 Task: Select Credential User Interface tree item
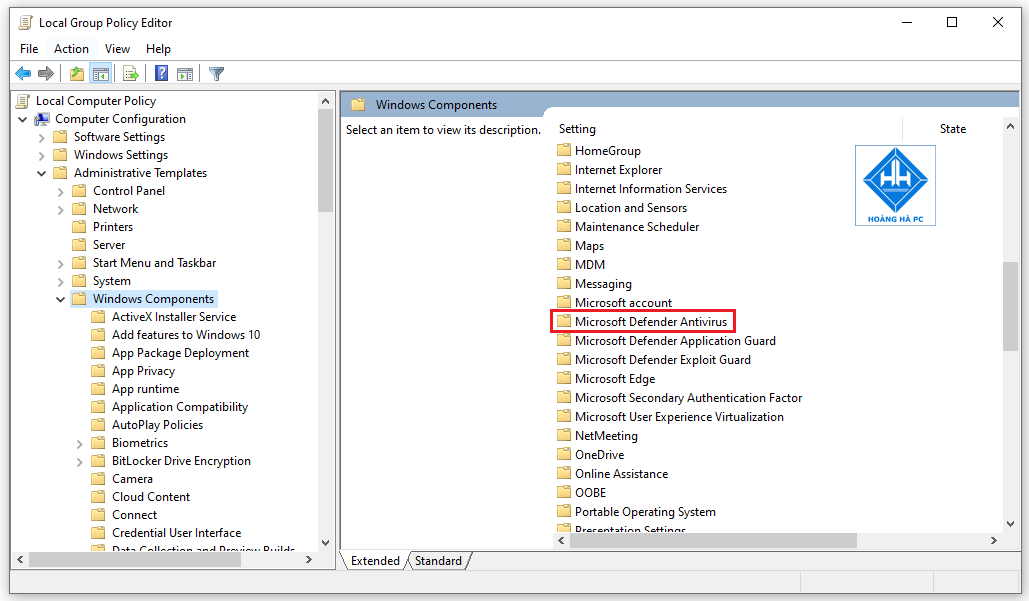click(177, 533)
